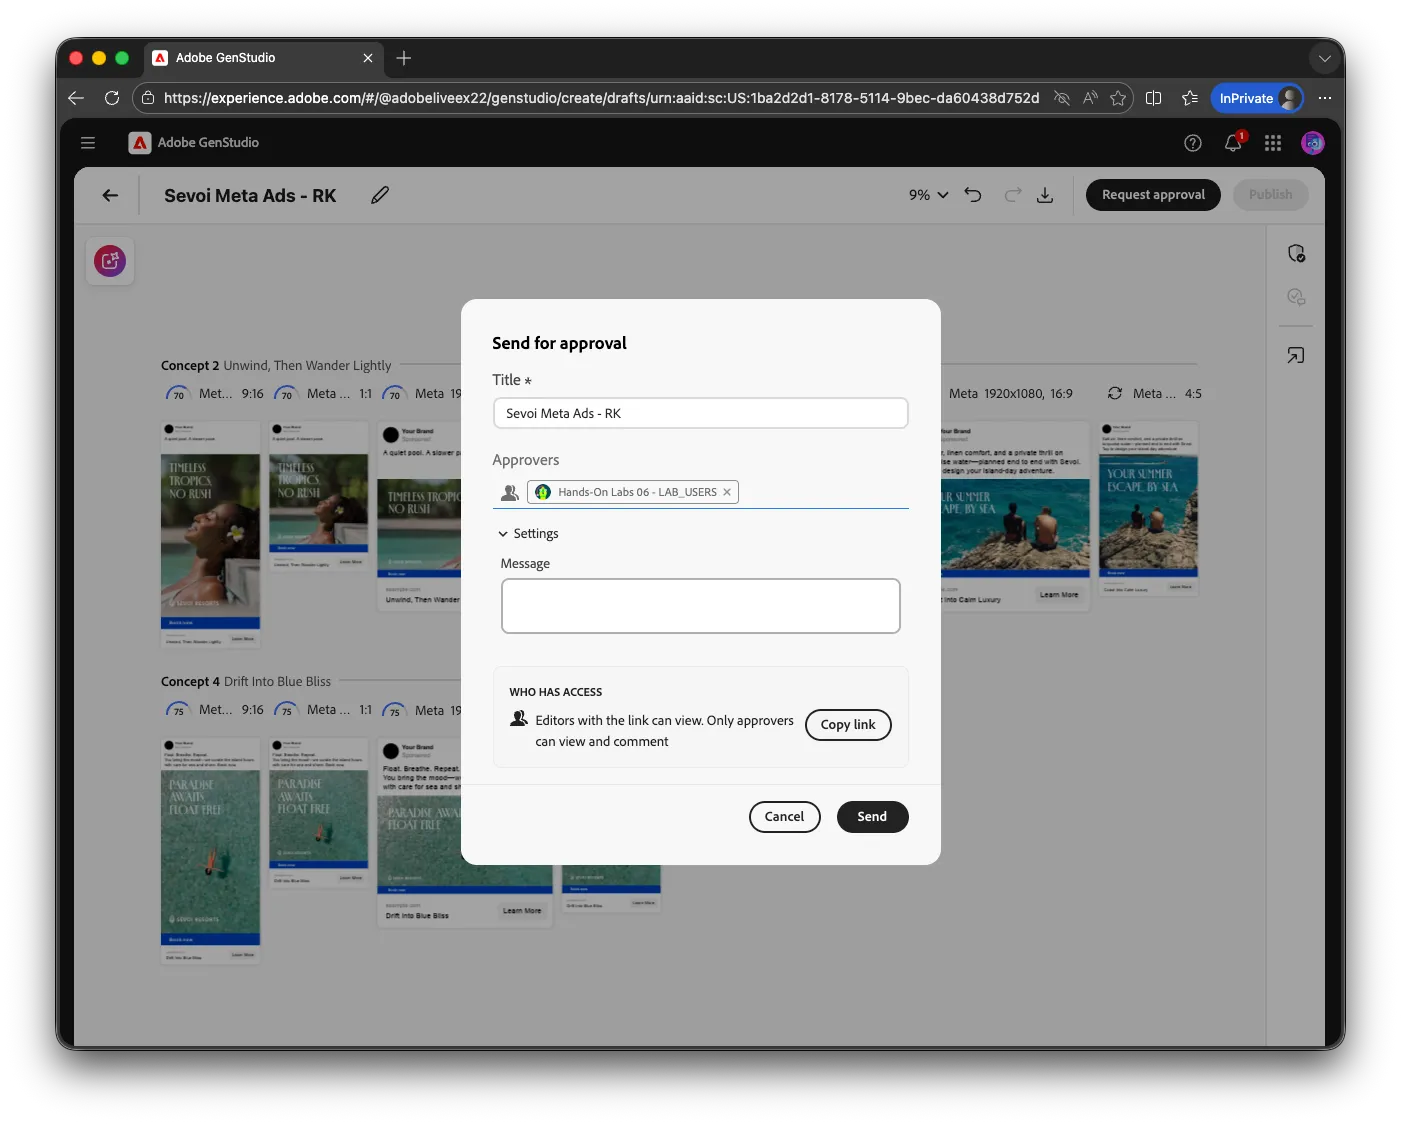Image resolution: width=1401 pixels, height=1124 pixels.
Task: Open the Adobe app switcher grid
Action: tap(1273, 143)
